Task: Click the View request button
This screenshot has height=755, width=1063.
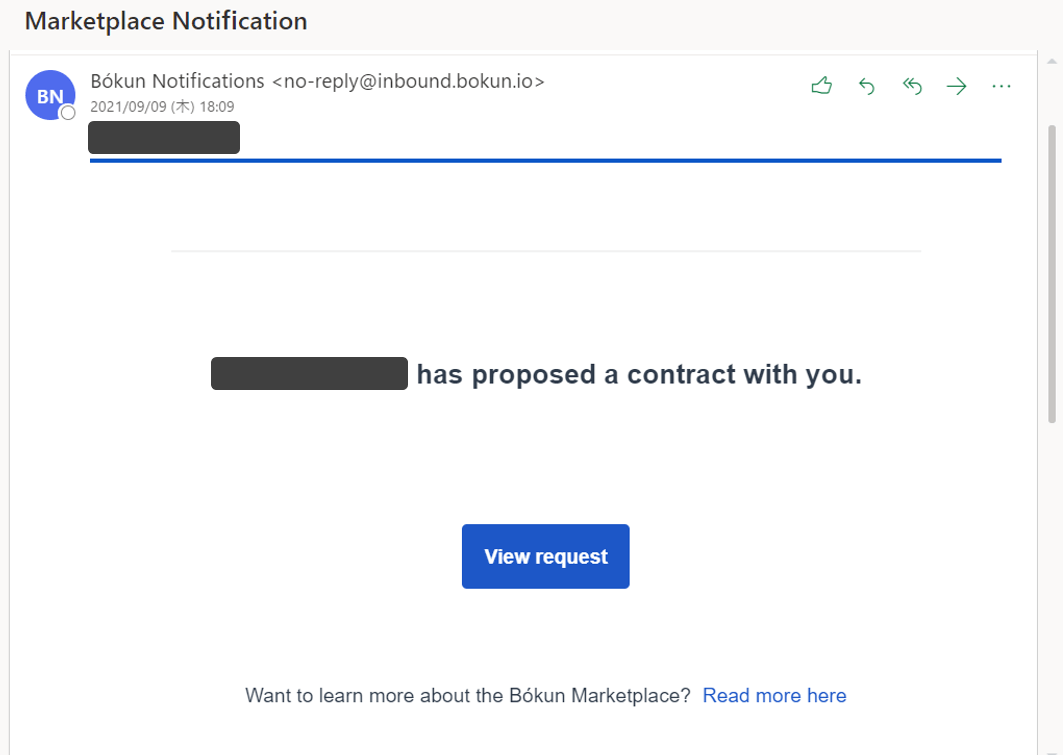Action: click(x=545, y=557)
